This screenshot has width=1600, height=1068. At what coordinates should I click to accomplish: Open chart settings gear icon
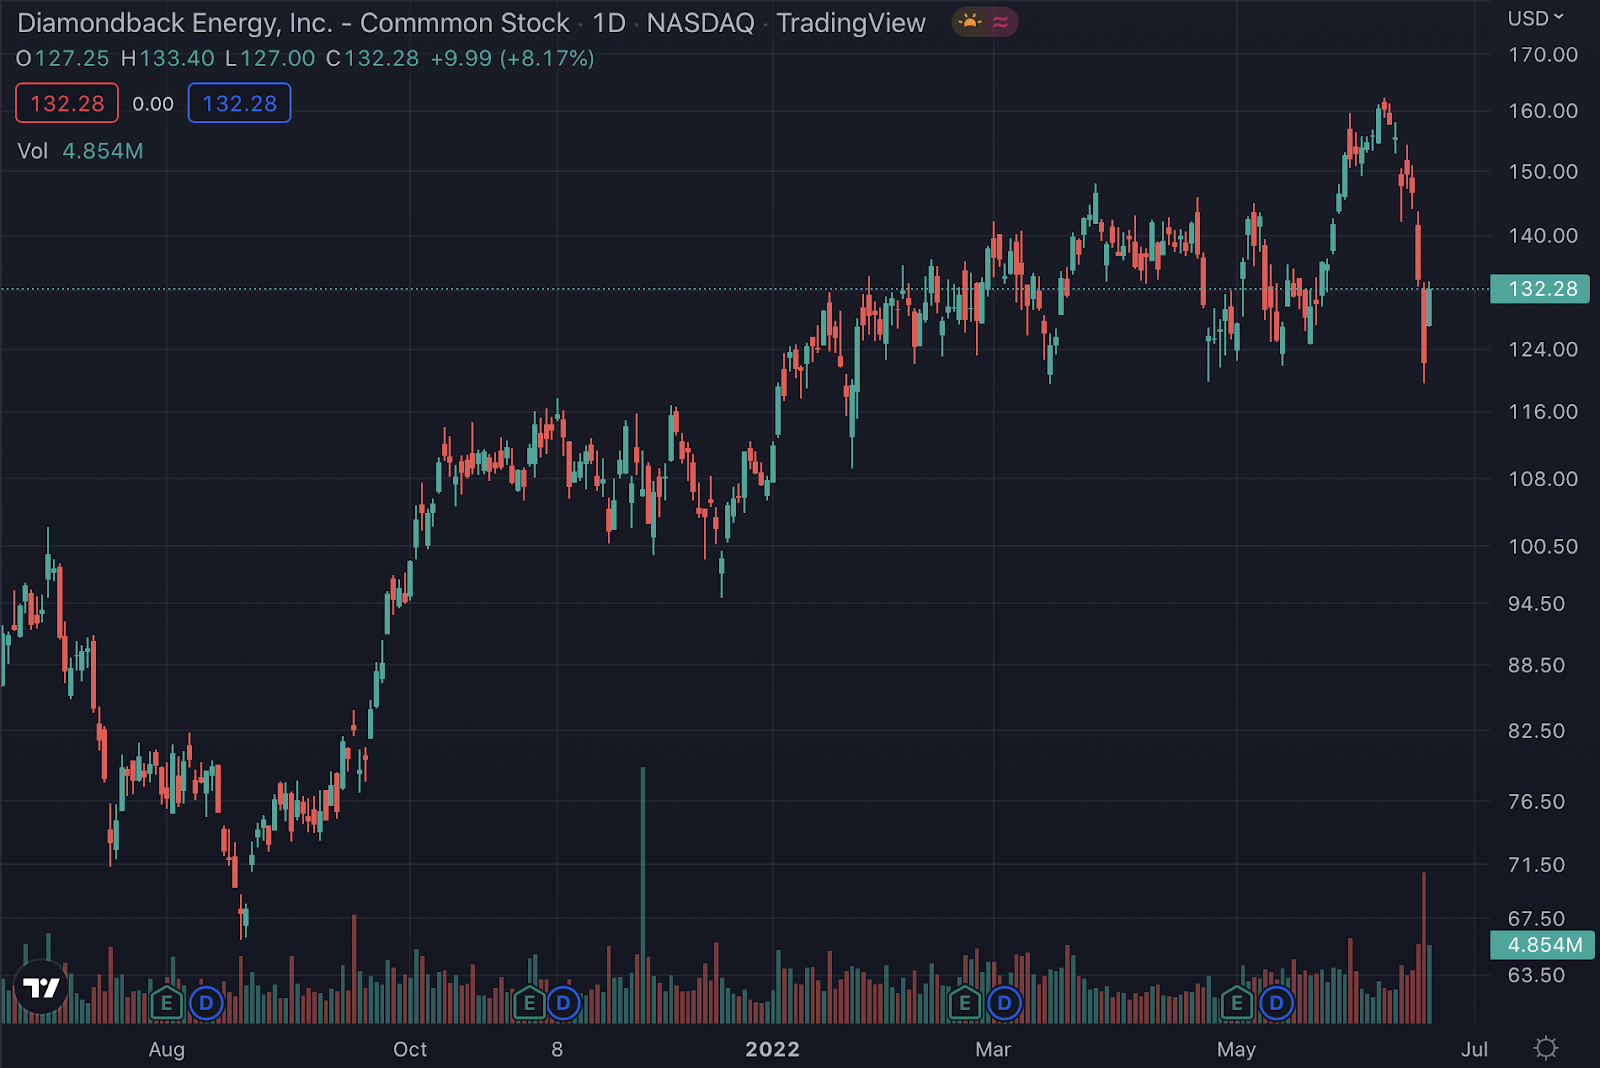pos(1546,1048)
